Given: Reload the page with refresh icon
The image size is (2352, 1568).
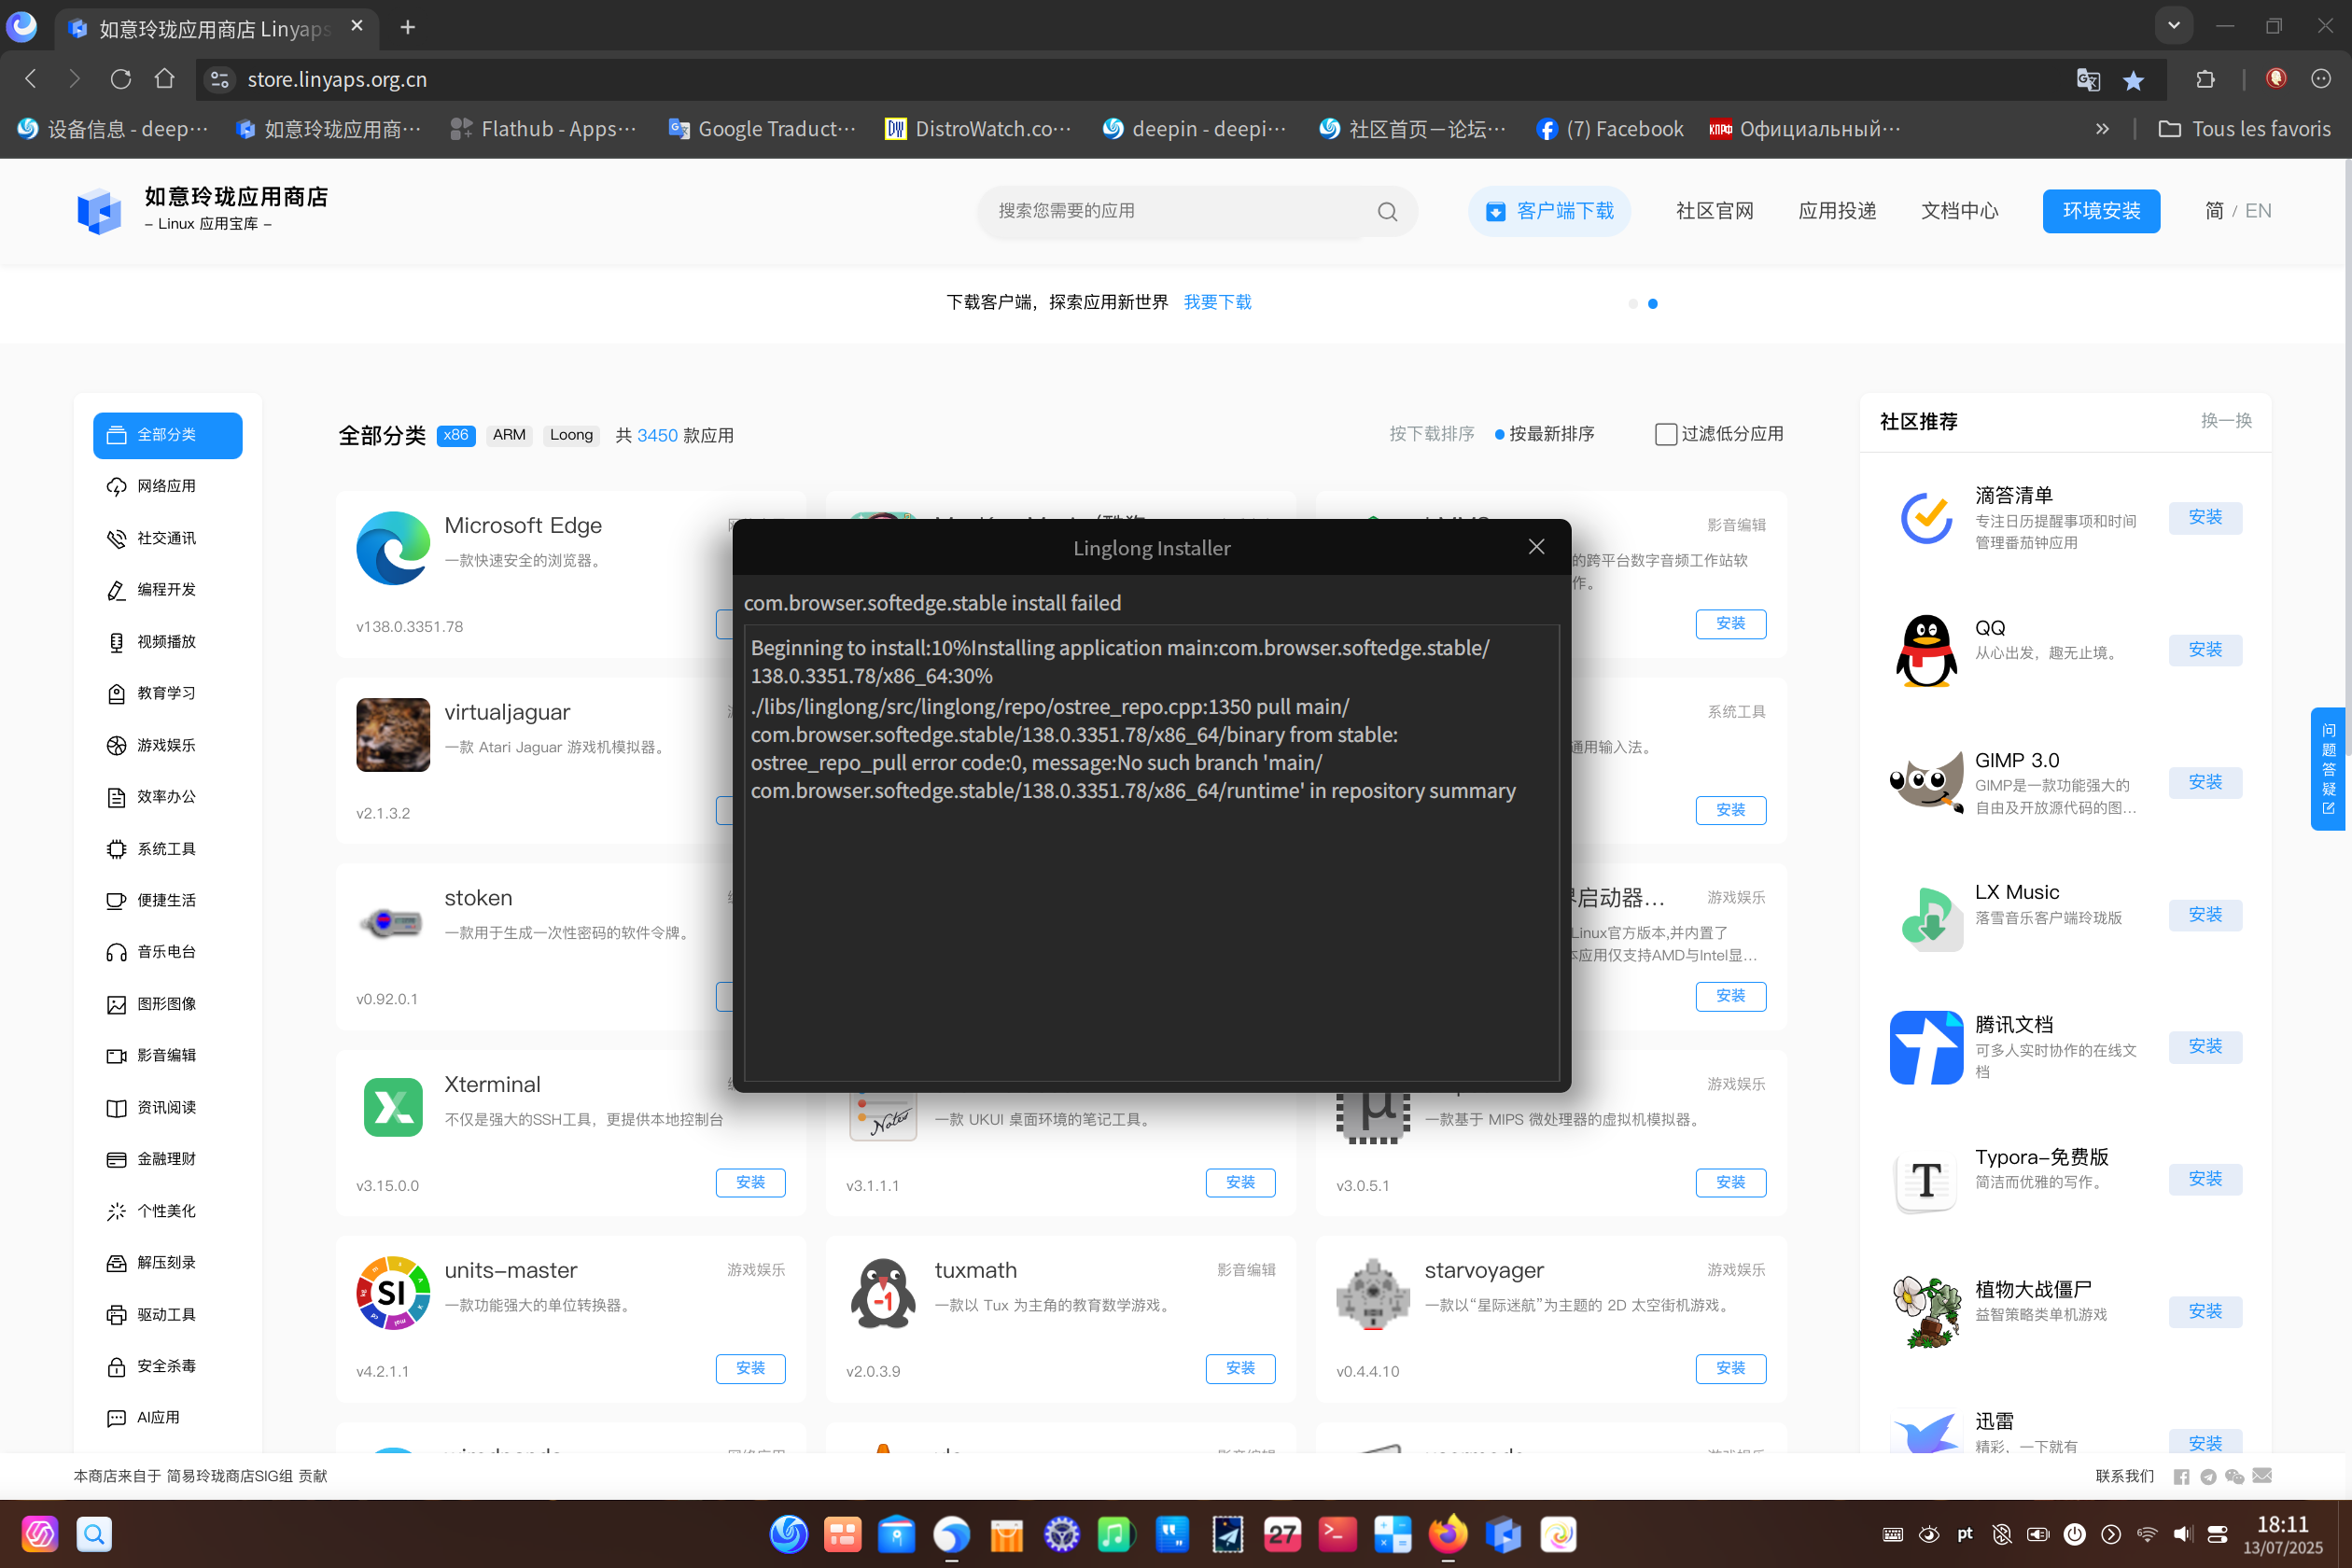Looking at the screenshot, I should pyautogui.click(x=121, y=79).
